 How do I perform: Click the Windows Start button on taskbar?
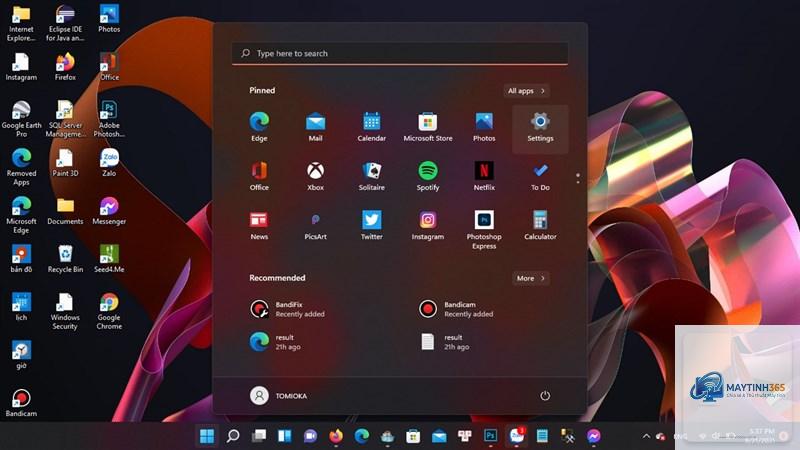[x=207, y=436]
